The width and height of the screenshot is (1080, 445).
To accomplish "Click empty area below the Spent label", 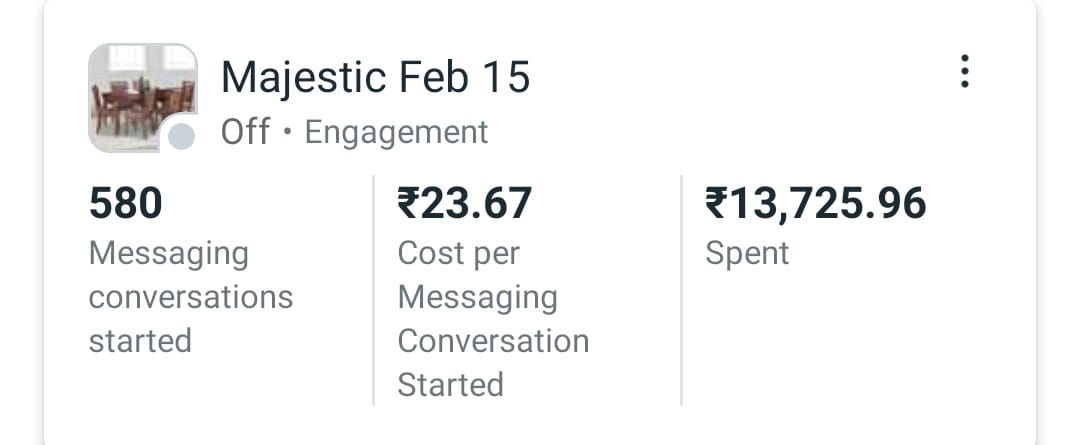I will click(850, 340).
